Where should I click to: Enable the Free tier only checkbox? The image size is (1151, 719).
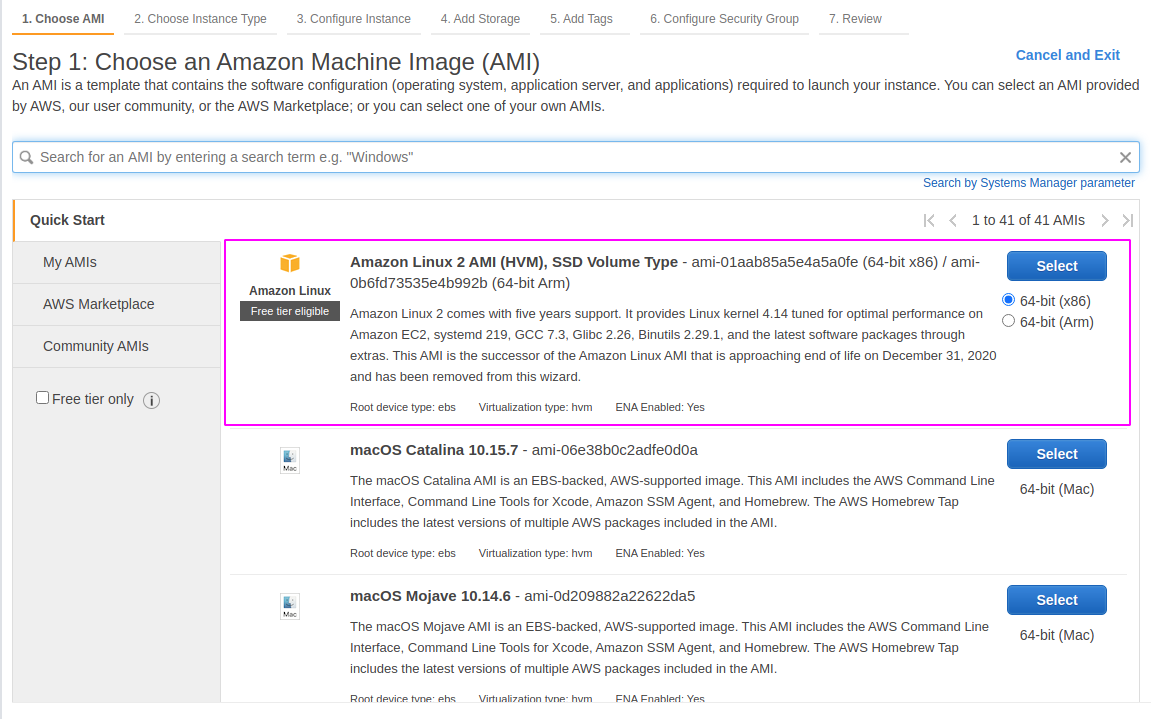point(42,397)
